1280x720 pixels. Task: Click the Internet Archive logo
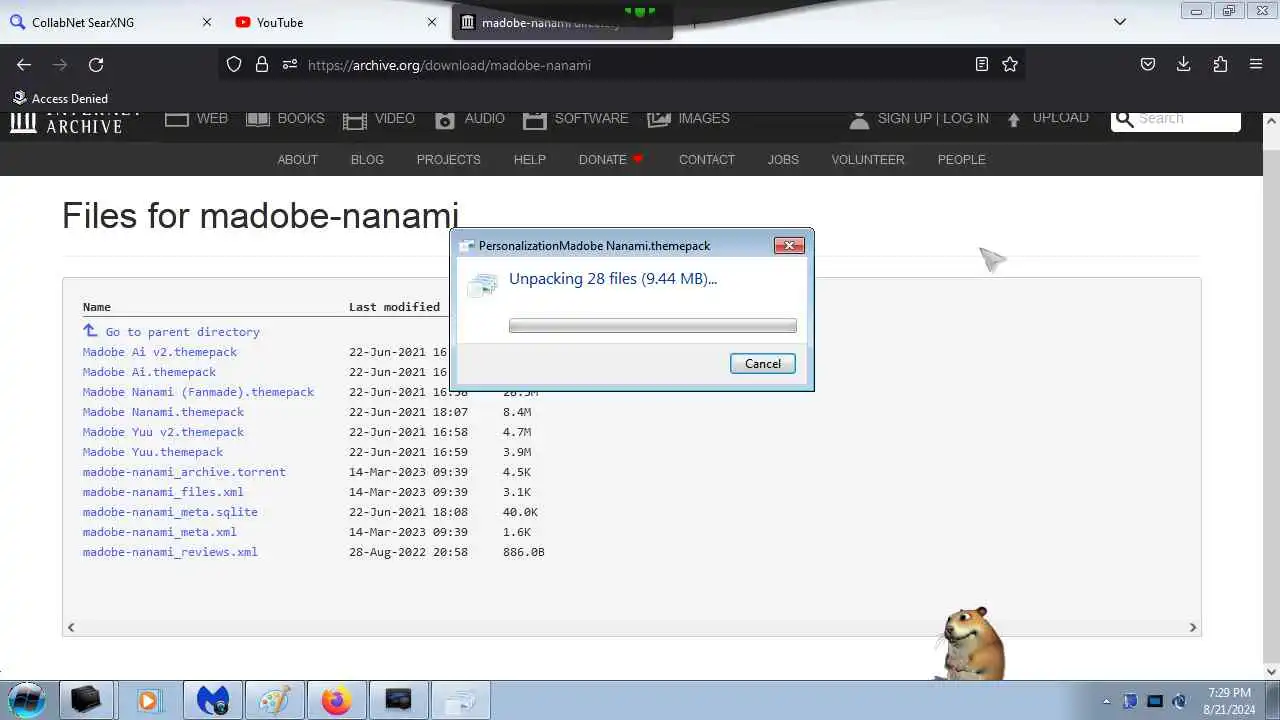[x=76, y=122]
